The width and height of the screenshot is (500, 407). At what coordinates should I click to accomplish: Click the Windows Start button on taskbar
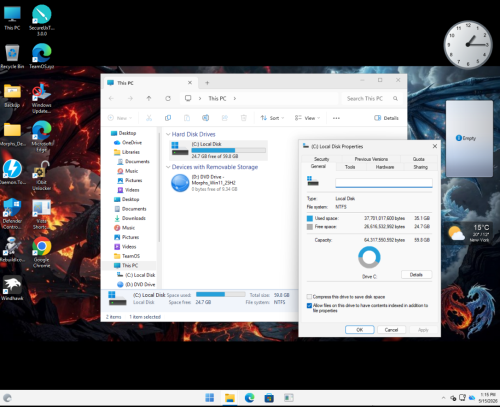pyautogui.click(x=210, y=398)
